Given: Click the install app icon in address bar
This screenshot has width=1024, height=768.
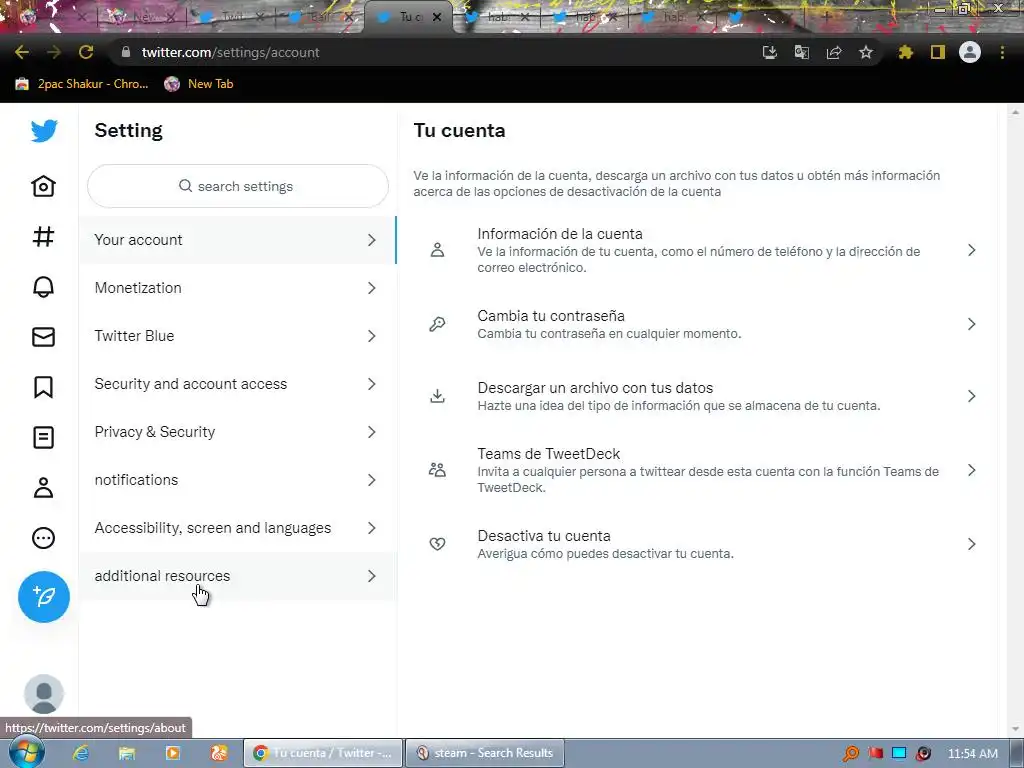Looking at the screenshot, I should click(770, 52).
